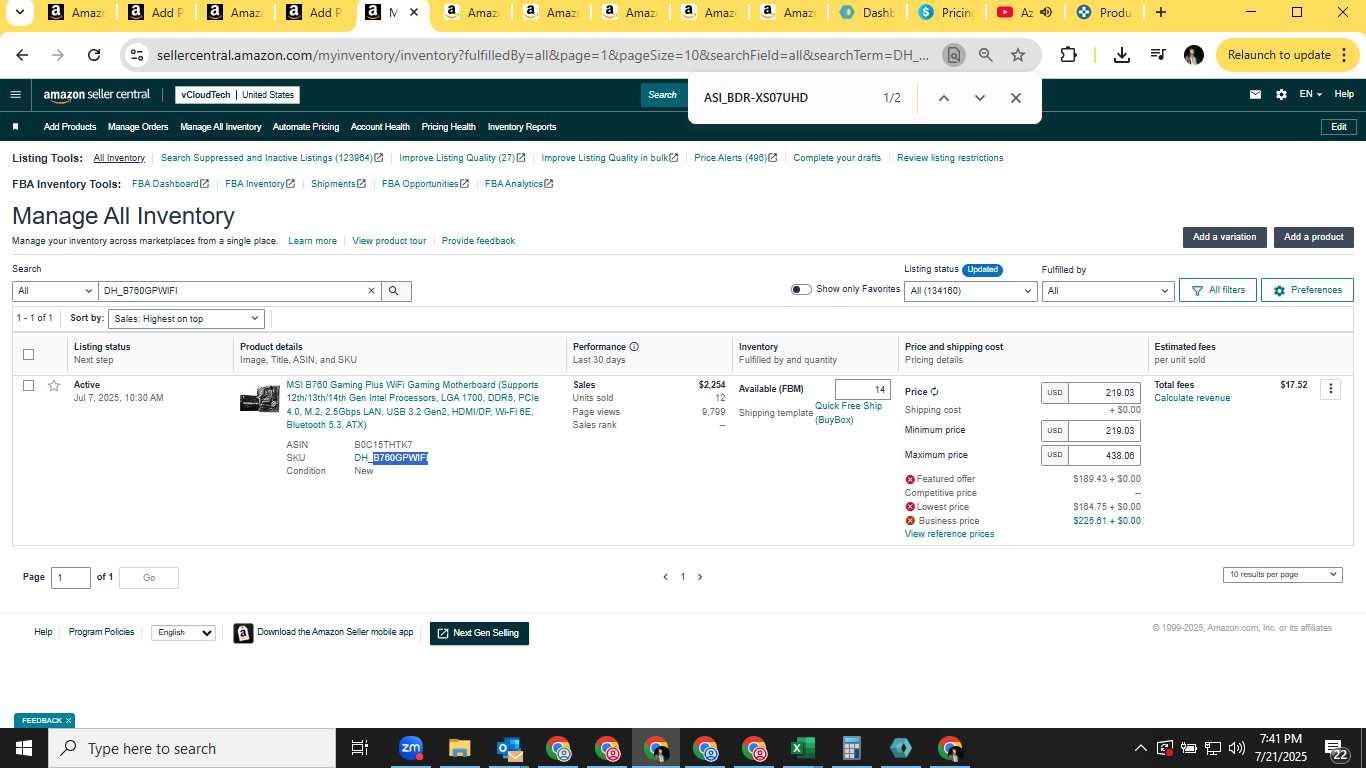Open Search Suppressed and Inactive Listings link
This screenshot has width=1366, height=768.
[272, 158]
